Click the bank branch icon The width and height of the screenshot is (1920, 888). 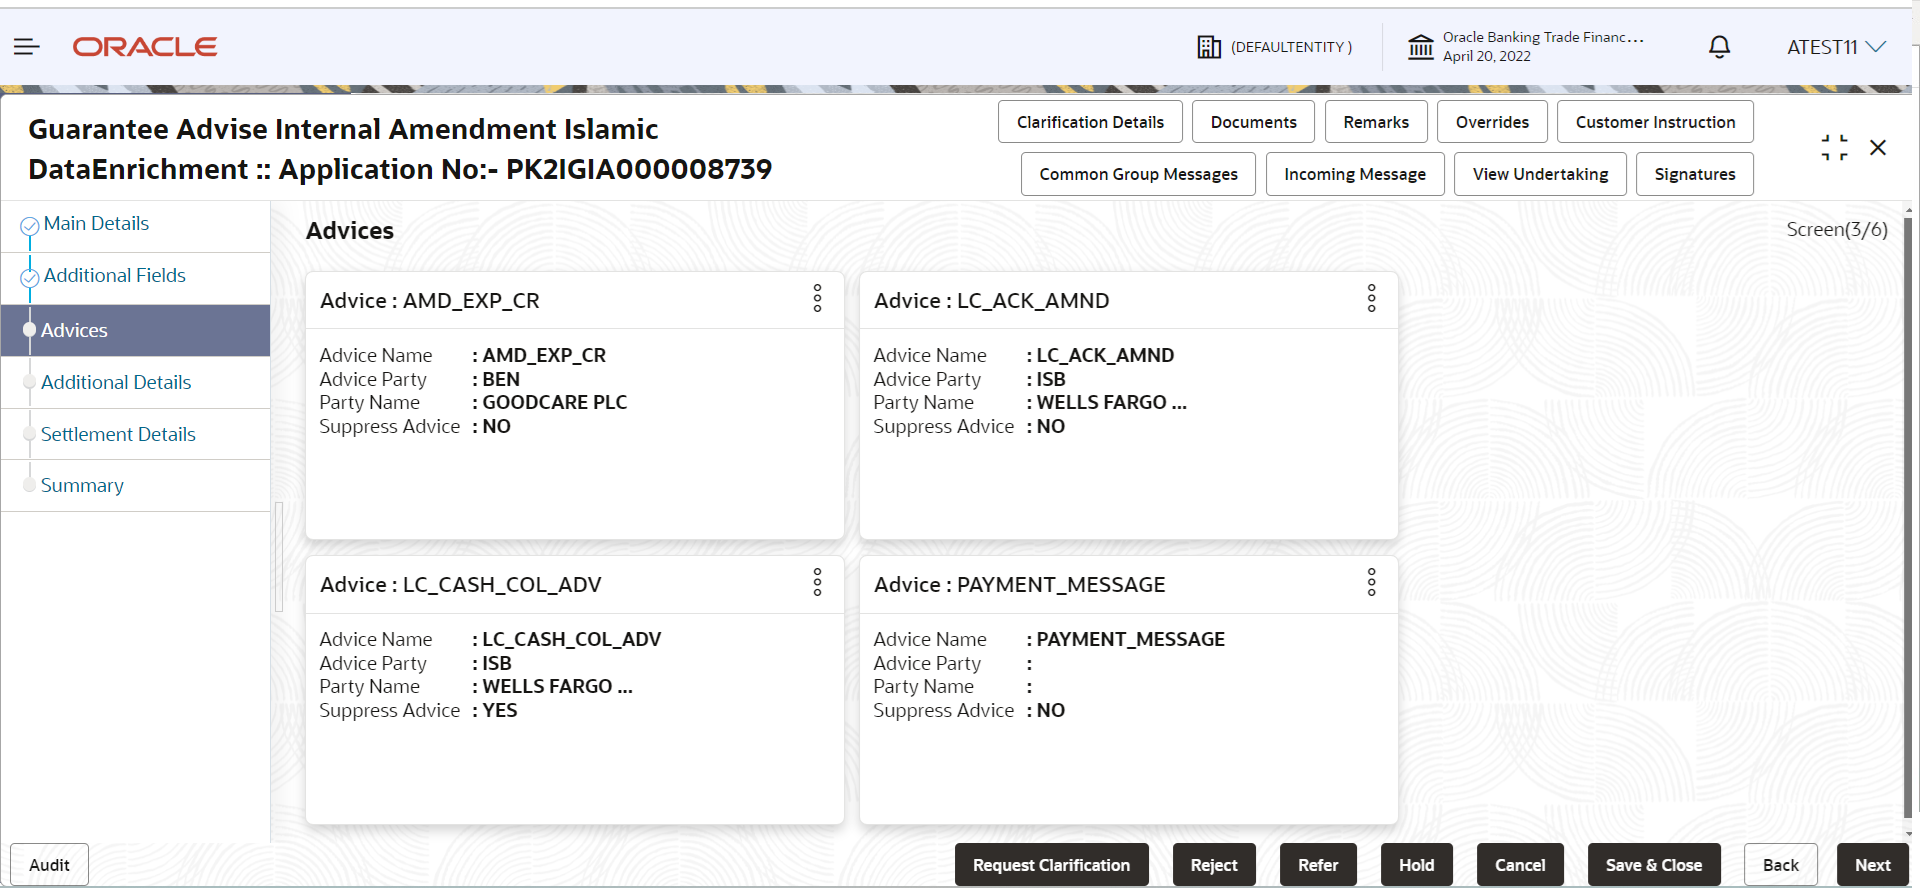[x=1421, y=47]
